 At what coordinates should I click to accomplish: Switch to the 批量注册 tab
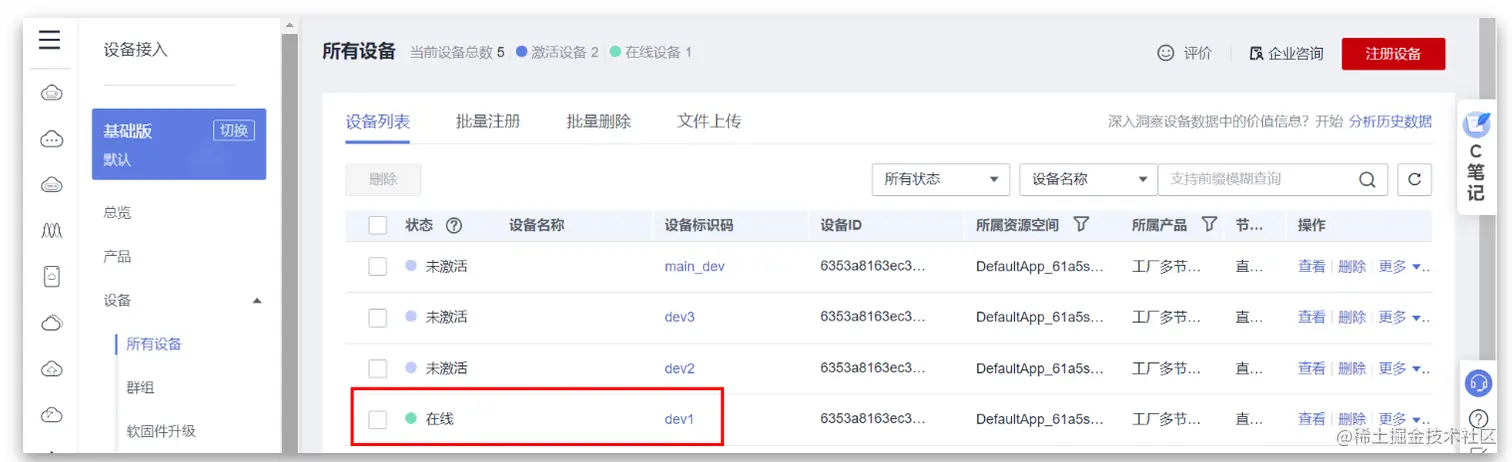pos(488,122)
